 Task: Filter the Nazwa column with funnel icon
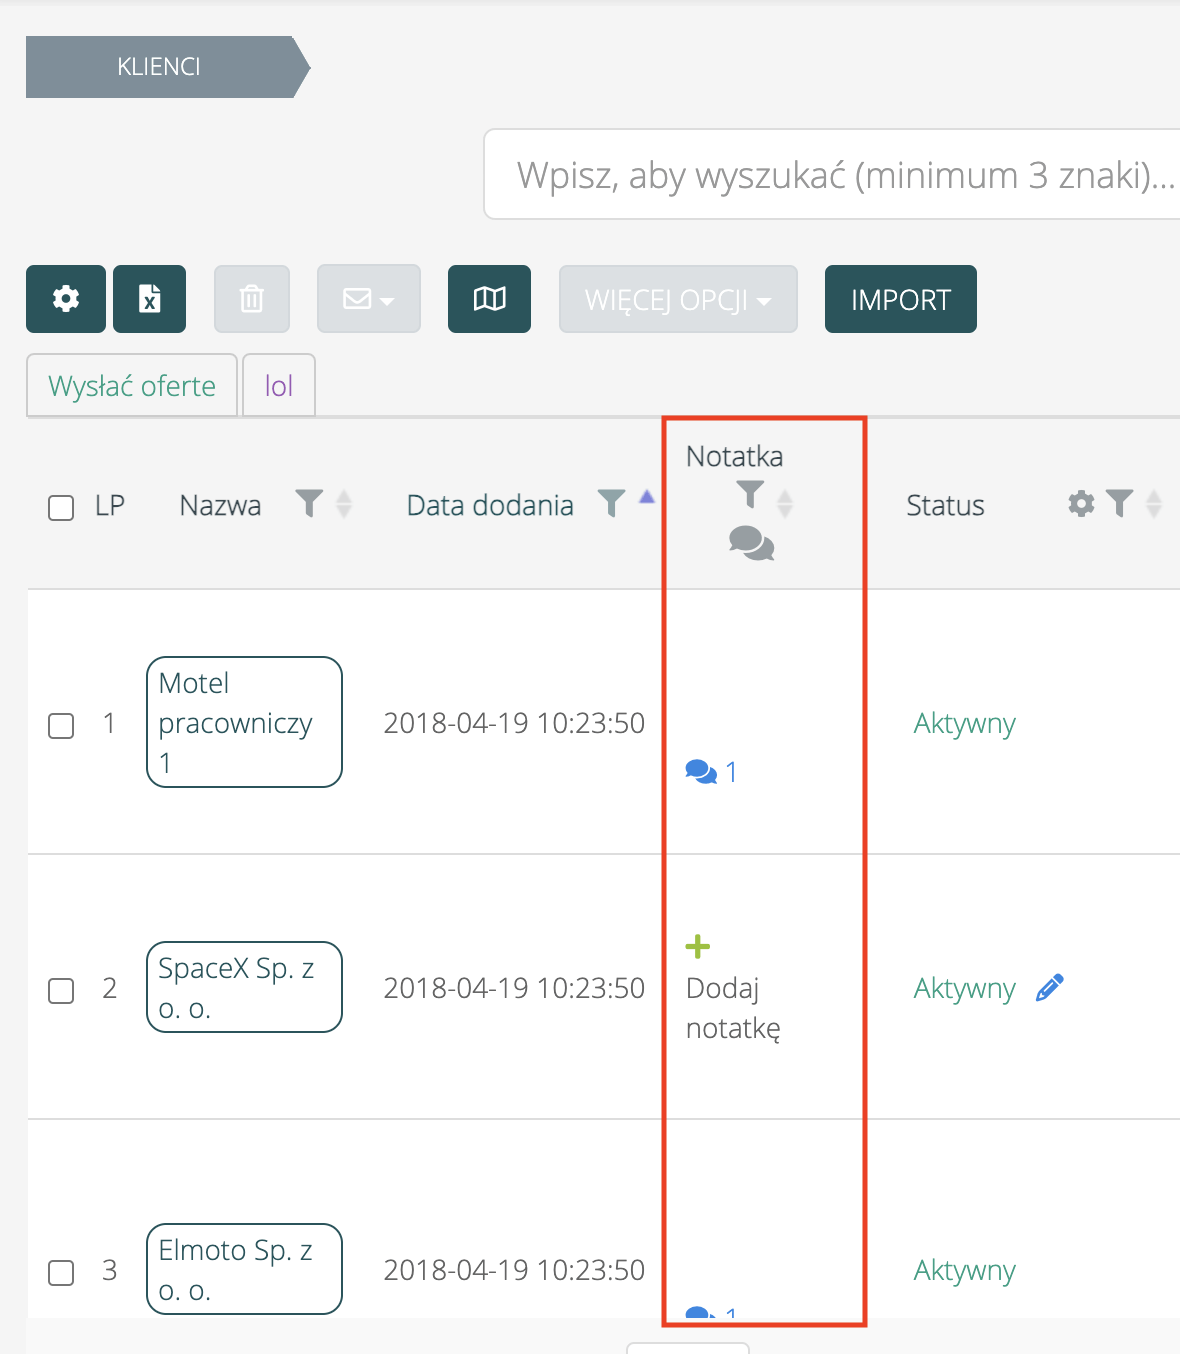click(310, 503)
